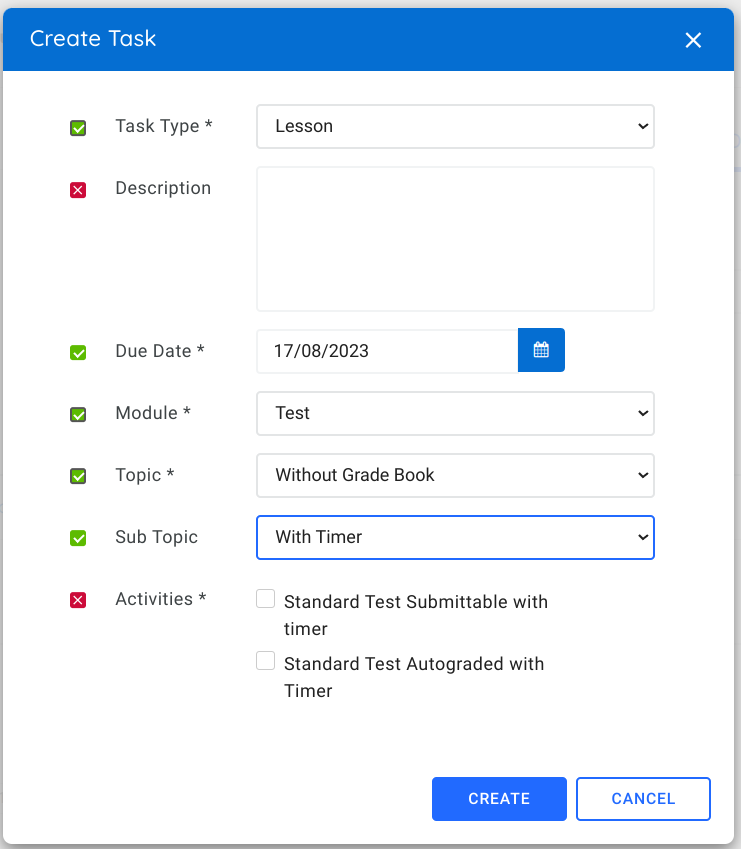Image resolution: width=741 pixels, height=849 pixels.
Task: Open the Module dropdown showing Test
Action: (455, 413)
